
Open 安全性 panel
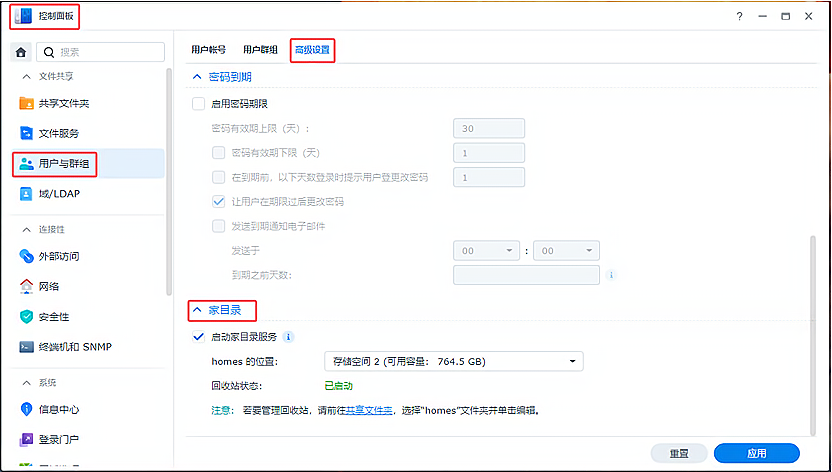click(x=53, y=317)
